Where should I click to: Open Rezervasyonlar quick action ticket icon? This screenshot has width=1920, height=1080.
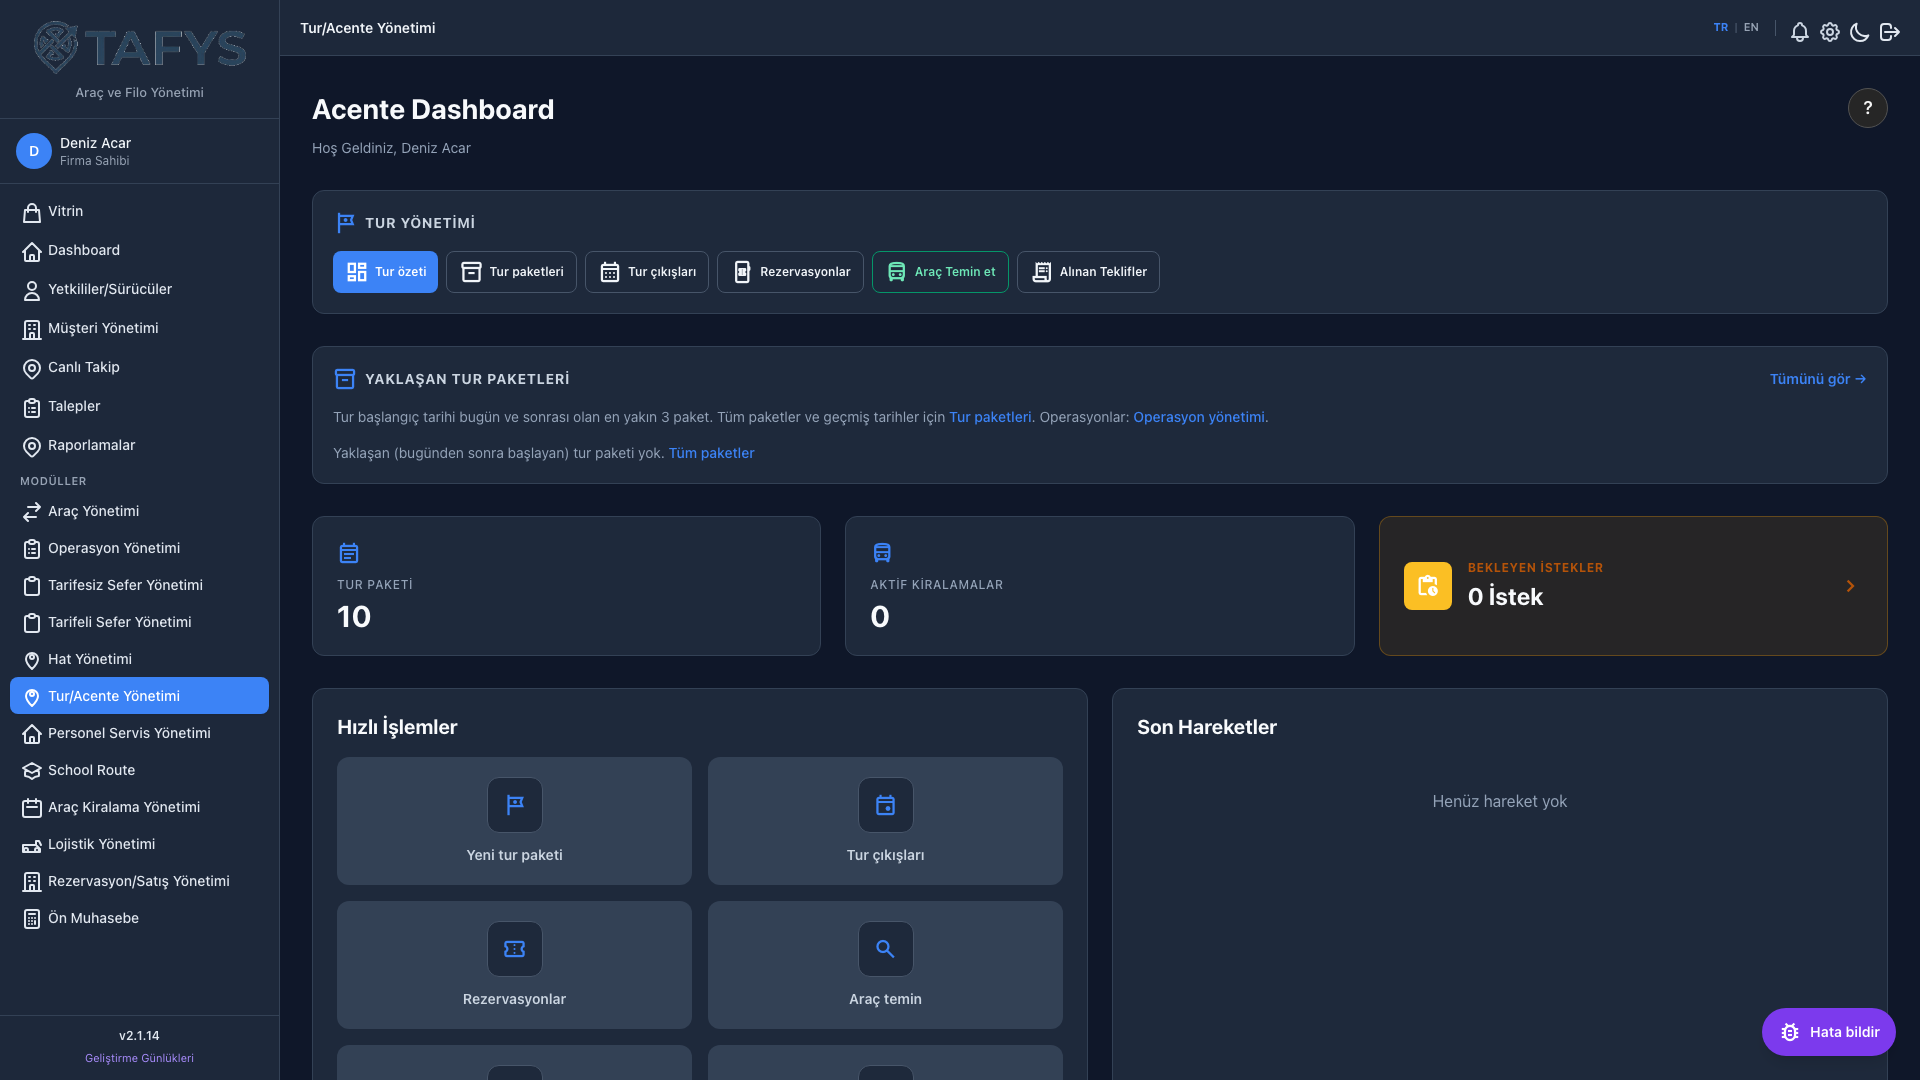[514, 949]
